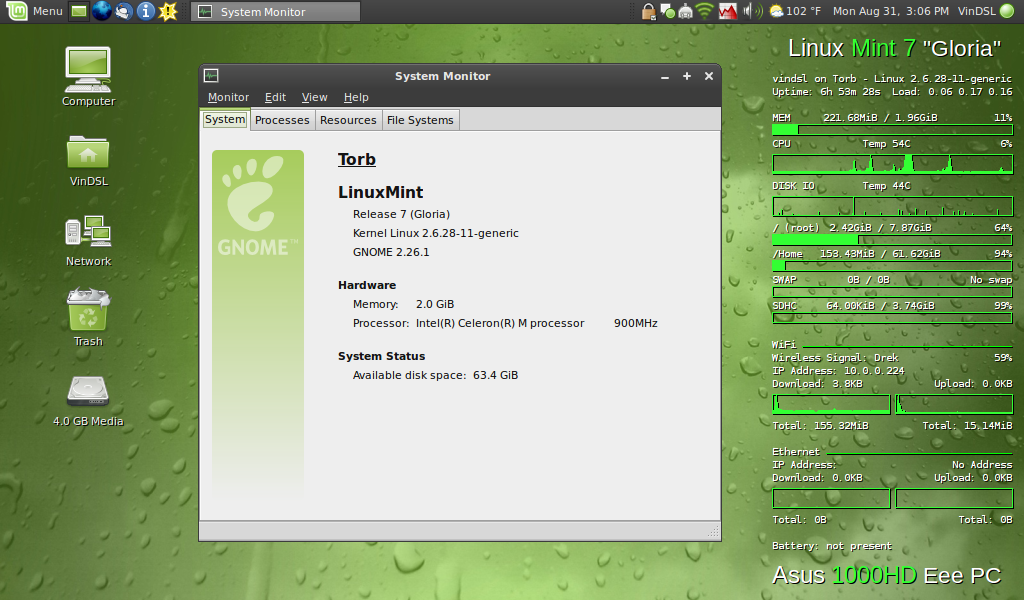The height and width of the screenshot is (600, 1024).
Task: Select the Computer desktop icon
Action: point(88,76)
